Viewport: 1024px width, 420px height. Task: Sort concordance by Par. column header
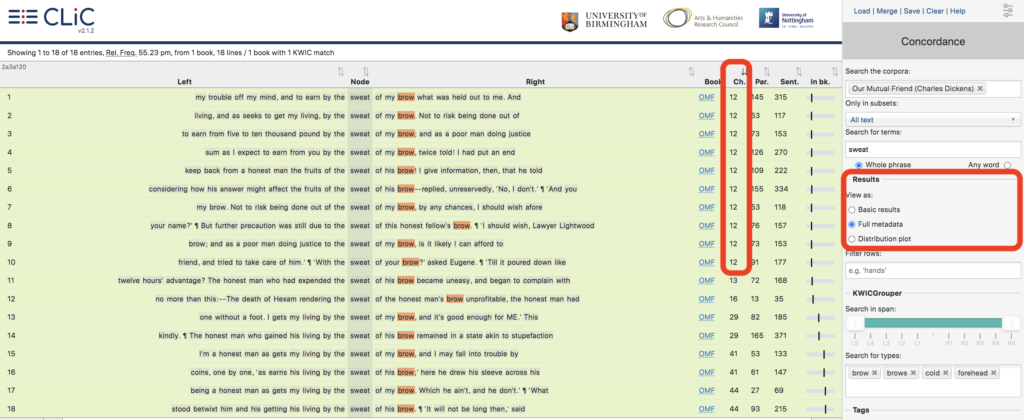click(x=761, y=80)
